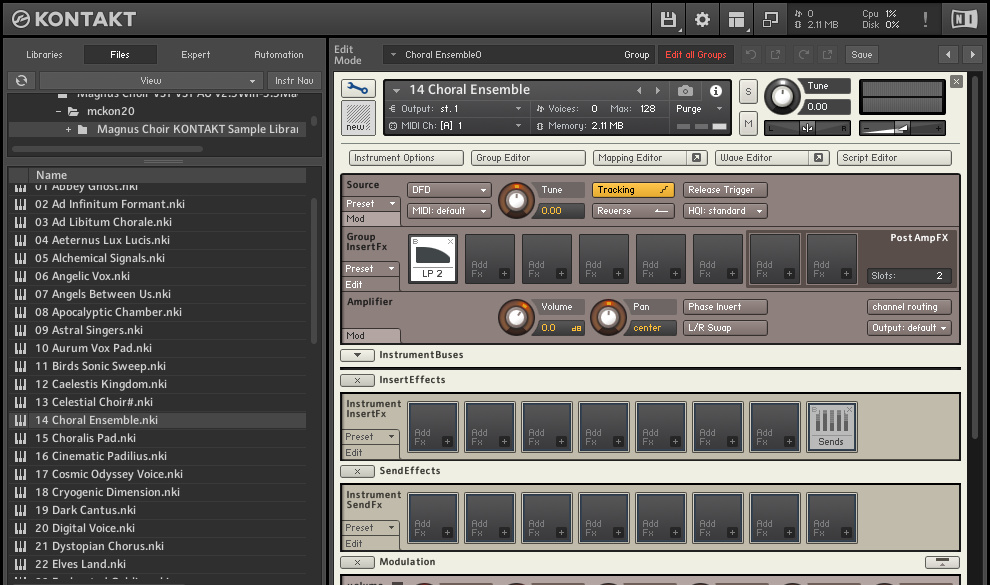
Task: Click the refresh icon in Files browser
Action: click(21, 80)
